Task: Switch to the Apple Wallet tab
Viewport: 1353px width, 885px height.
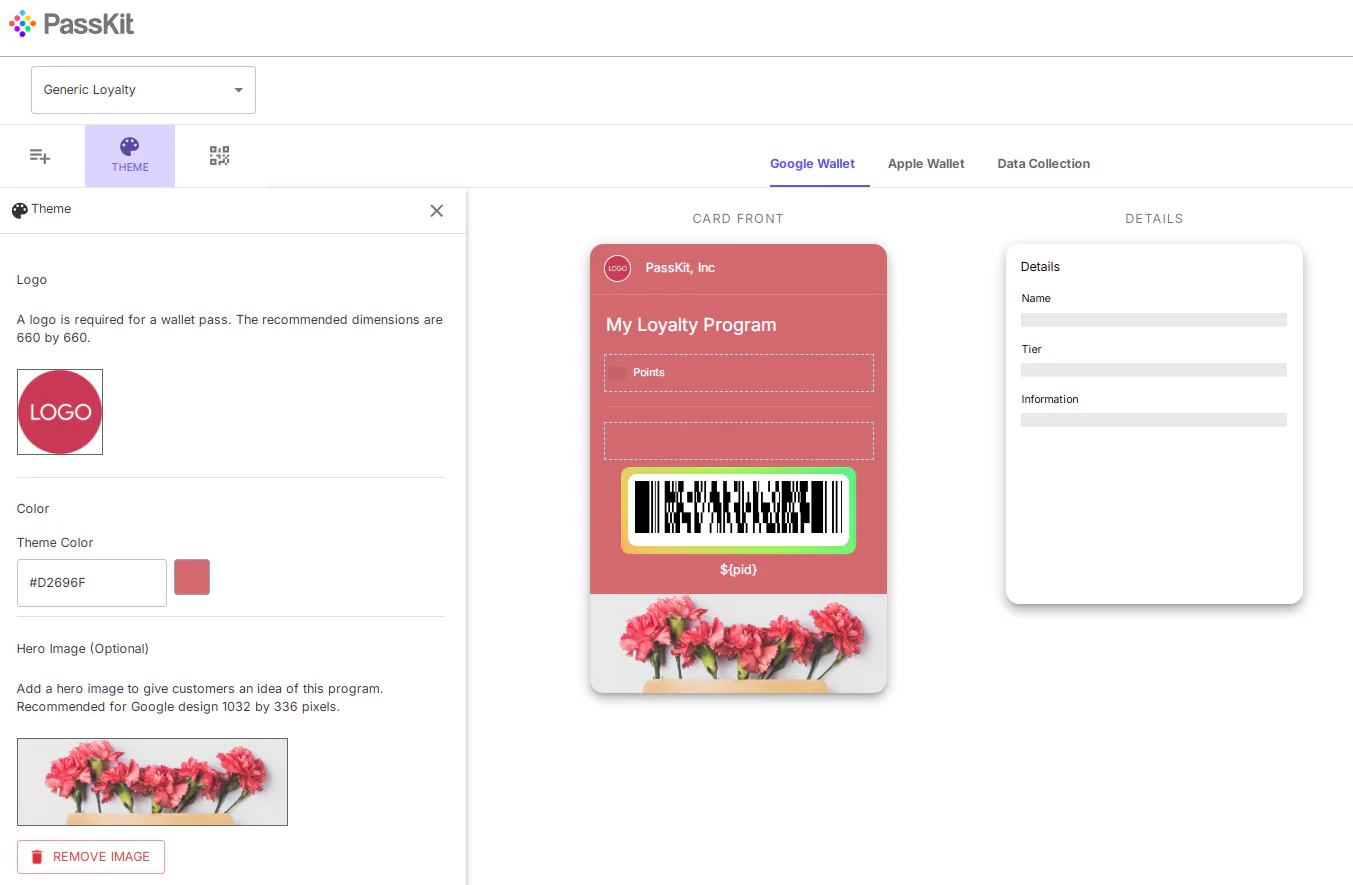Action: [x=926, y=164]
